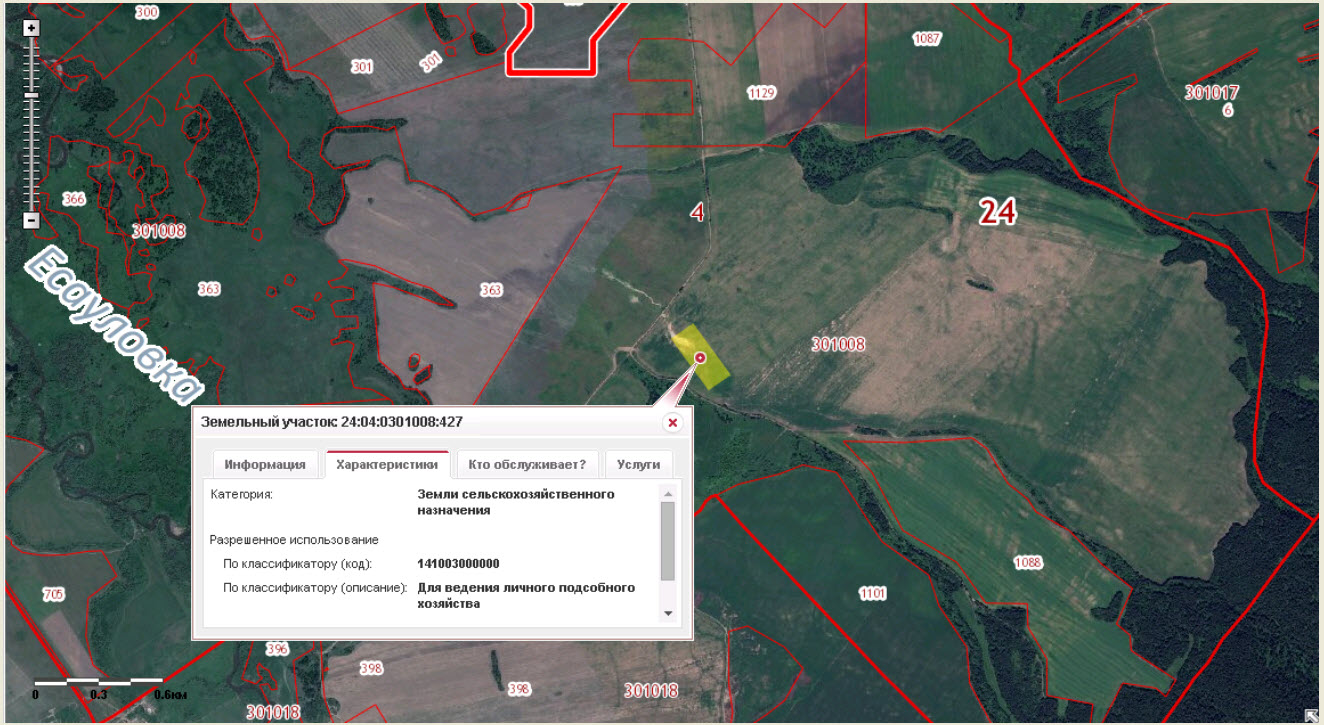This screenshot has height=725, width=1324.
Task: Select the Характеристики tab
Action: click(x=387, y=465)
